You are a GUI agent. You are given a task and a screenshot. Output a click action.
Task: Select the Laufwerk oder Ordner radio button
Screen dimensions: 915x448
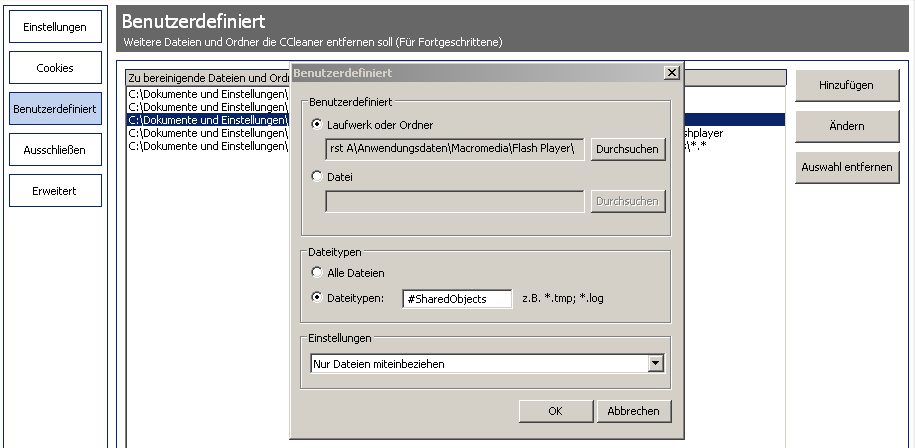[317, 124]
